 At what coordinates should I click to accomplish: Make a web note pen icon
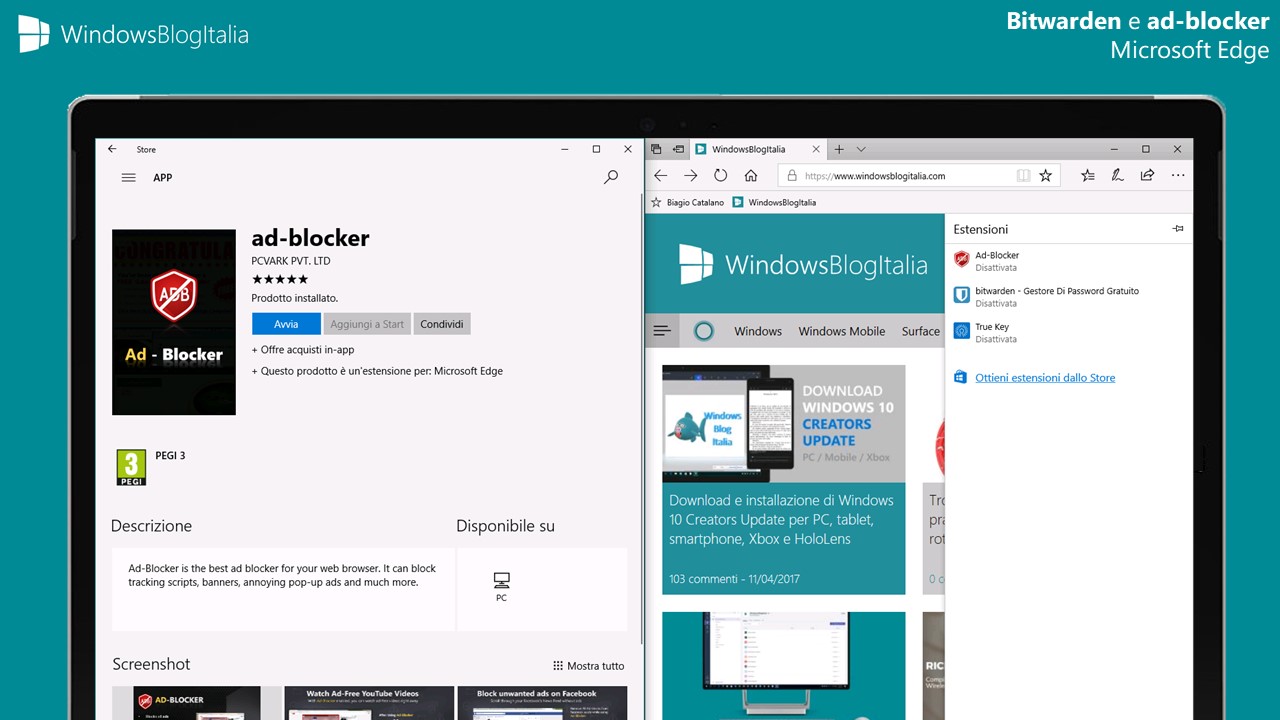point(1118,175)
